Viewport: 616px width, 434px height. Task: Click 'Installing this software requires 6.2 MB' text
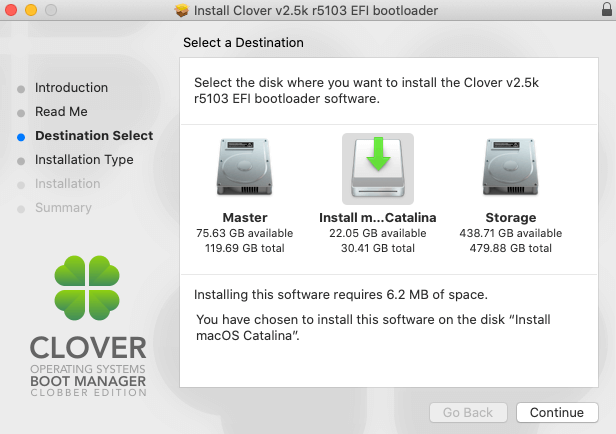pos(341,295)
